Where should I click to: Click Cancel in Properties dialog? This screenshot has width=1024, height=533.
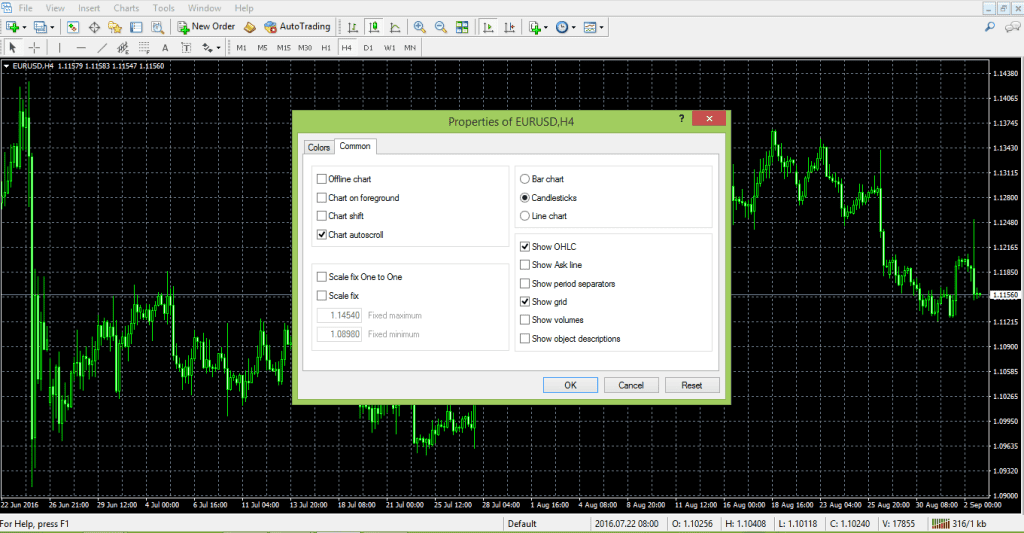(631, 385)
